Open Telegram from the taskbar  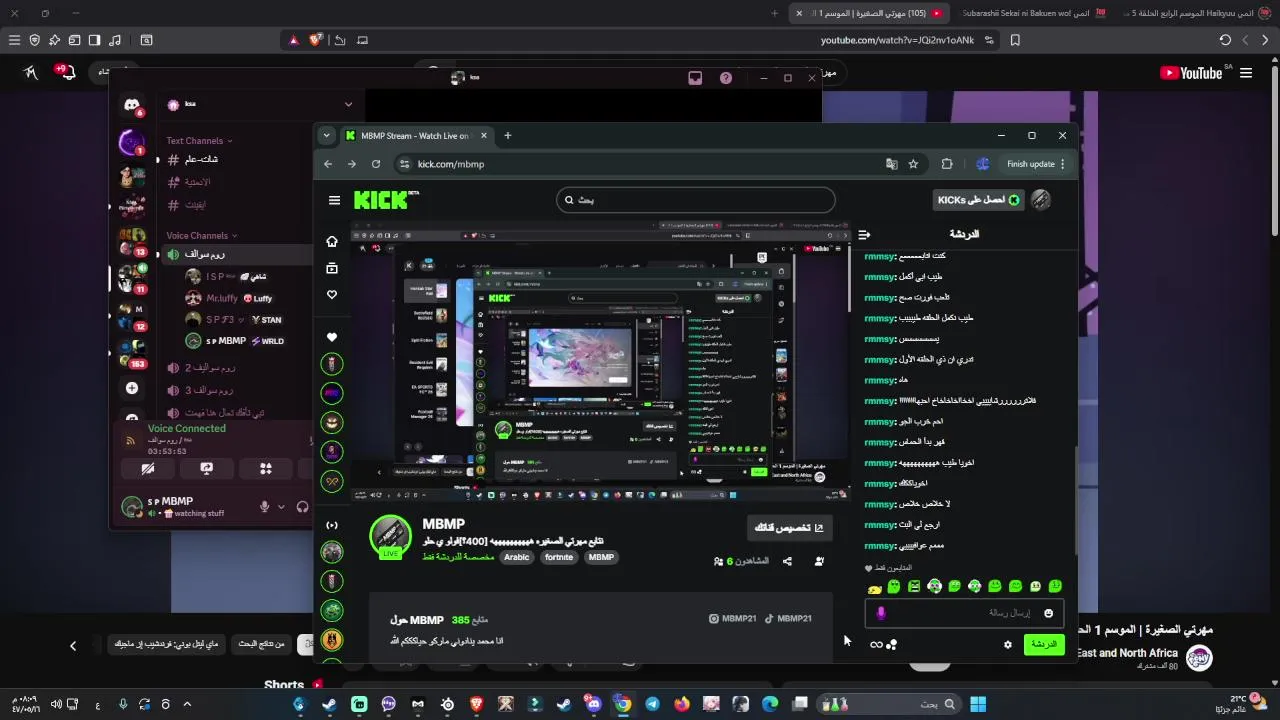coord(652,704)
